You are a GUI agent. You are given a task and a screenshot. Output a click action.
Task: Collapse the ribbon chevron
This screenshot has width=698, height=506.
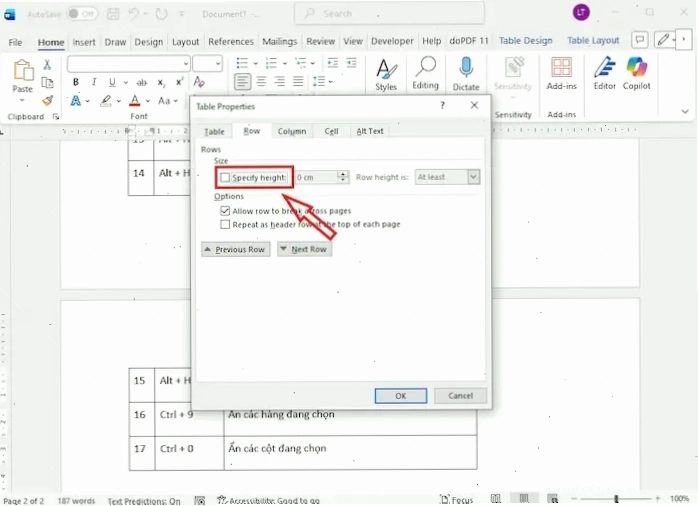click(x=685, y=111)
